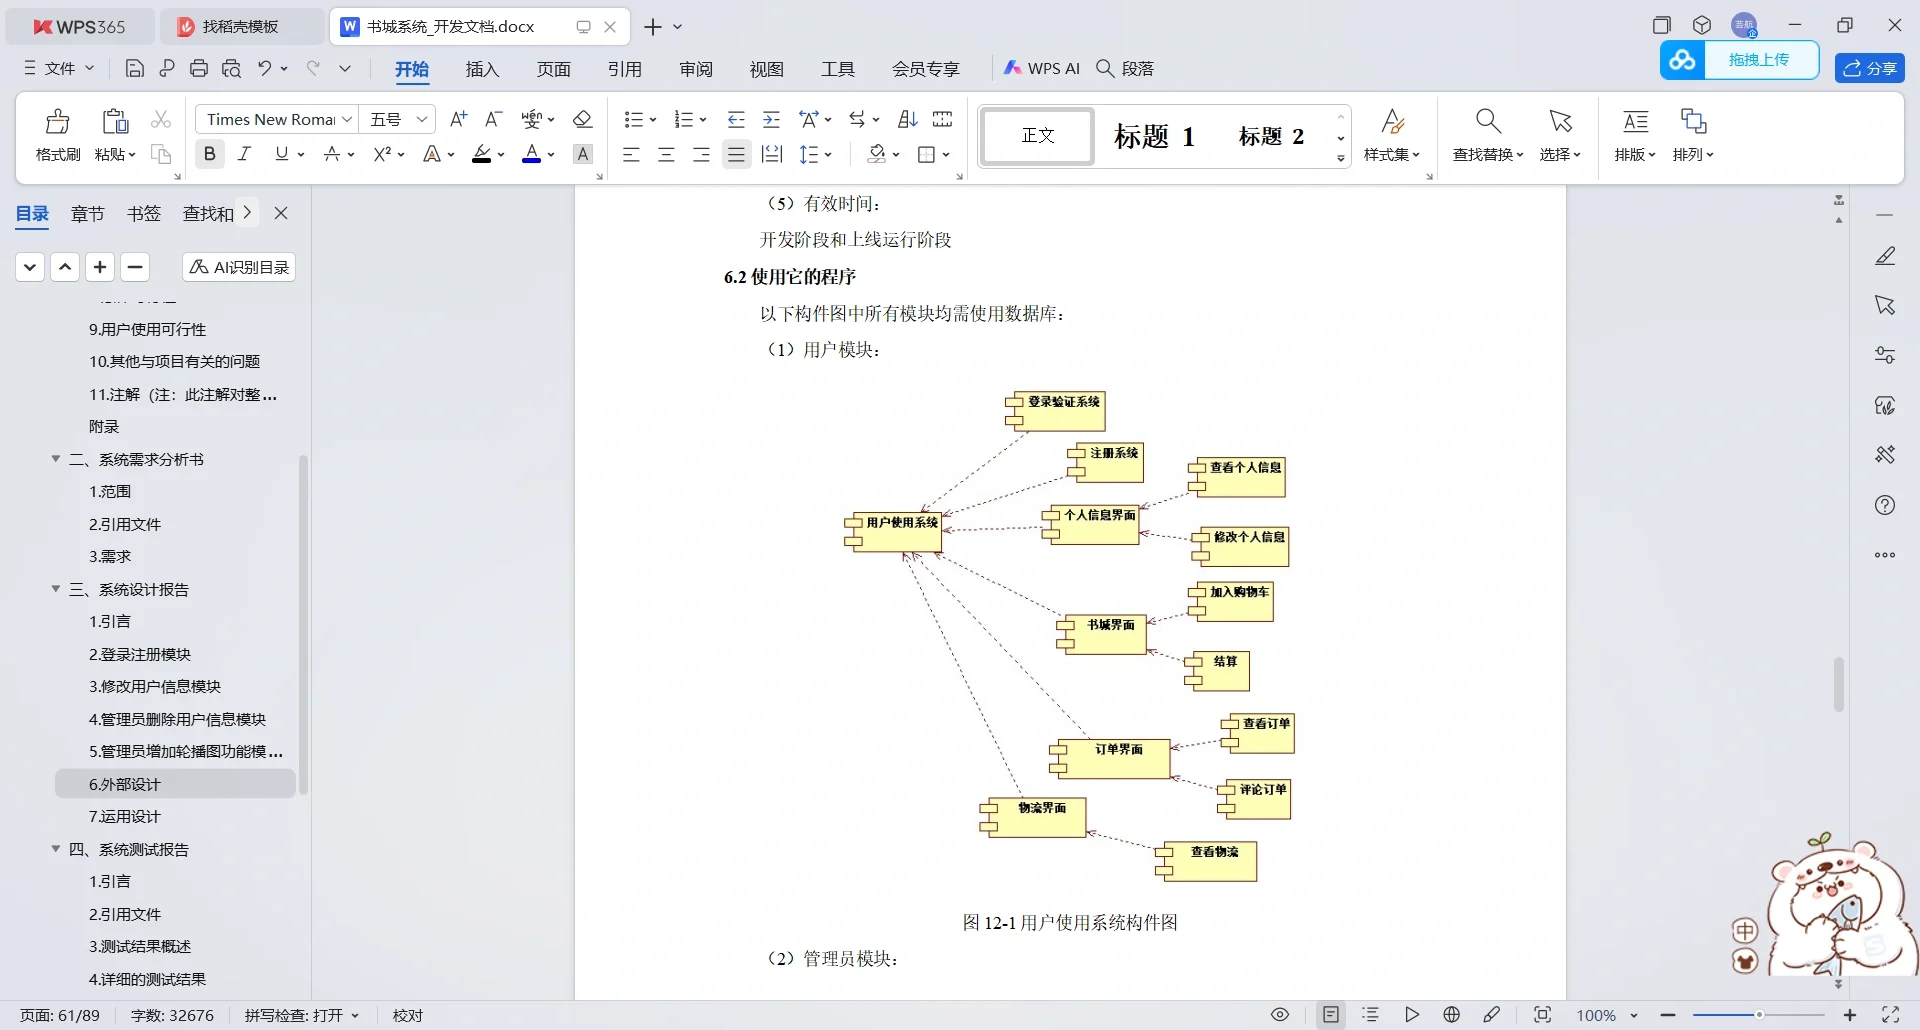Toggle underline formatting

point(281,154)
